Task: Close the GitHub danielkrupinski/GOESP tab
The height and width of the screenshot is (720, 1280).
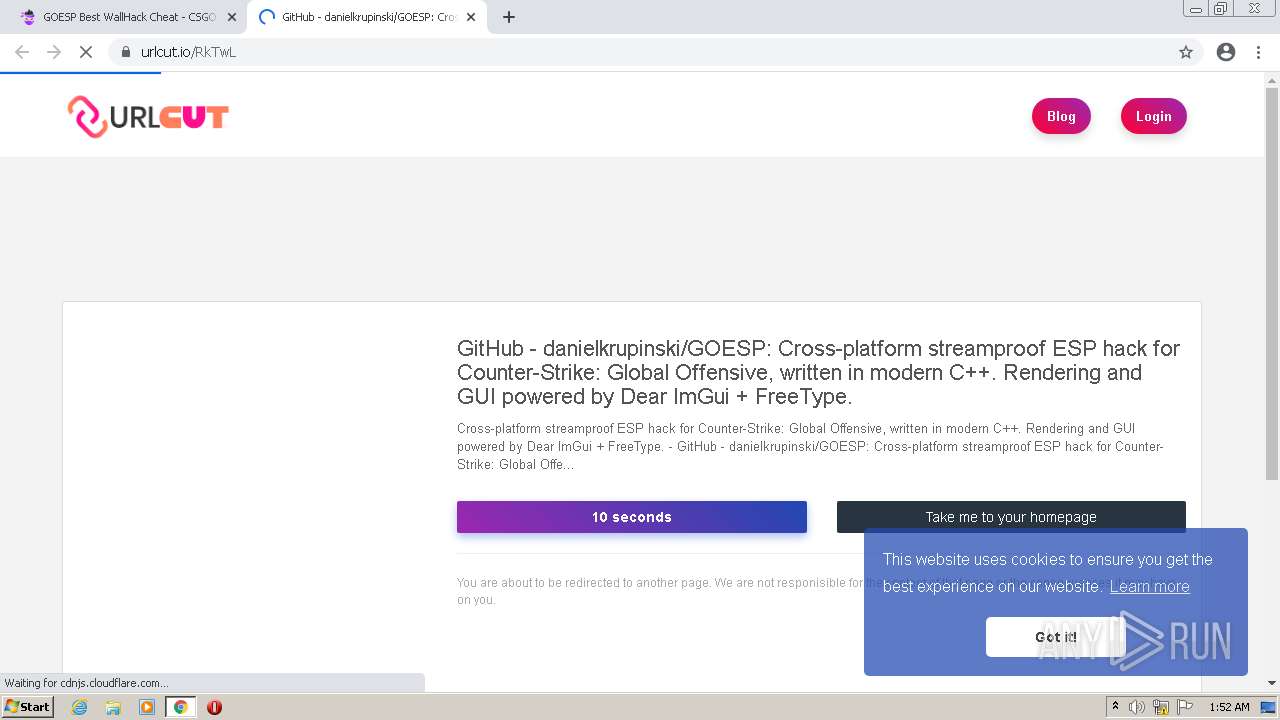Action: 471,17
